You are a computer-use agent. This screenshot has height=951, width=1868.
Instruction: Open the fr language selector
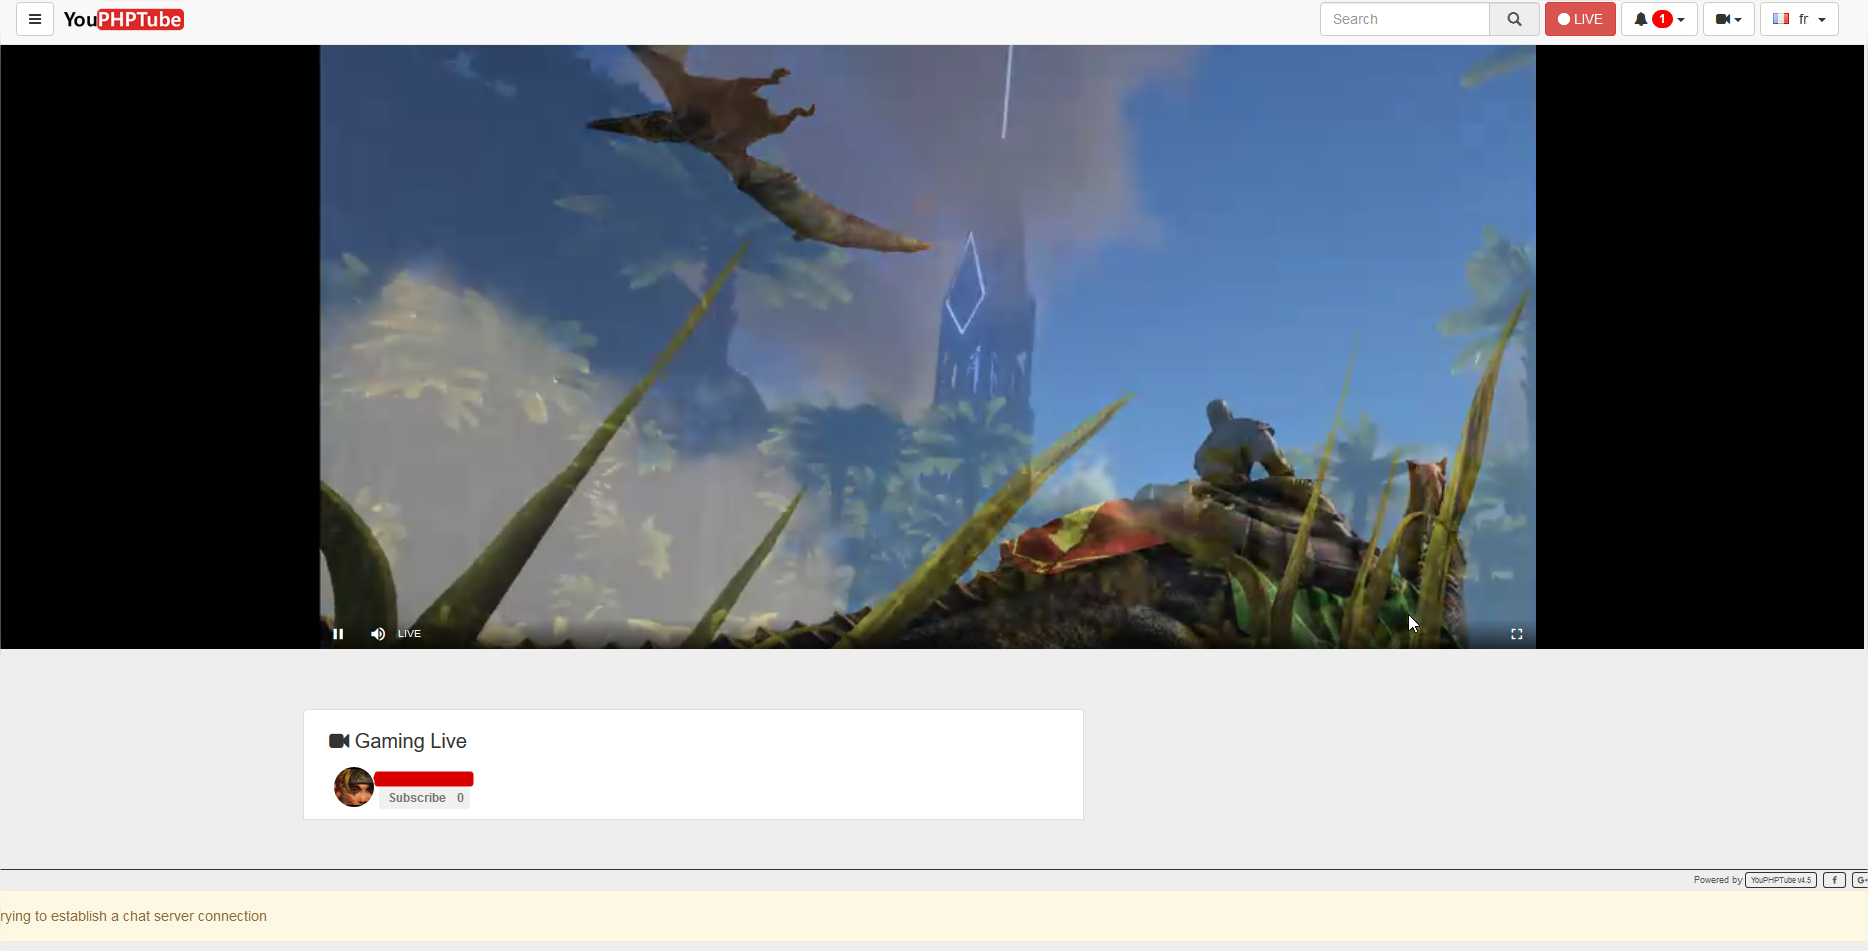(1799, 19)
